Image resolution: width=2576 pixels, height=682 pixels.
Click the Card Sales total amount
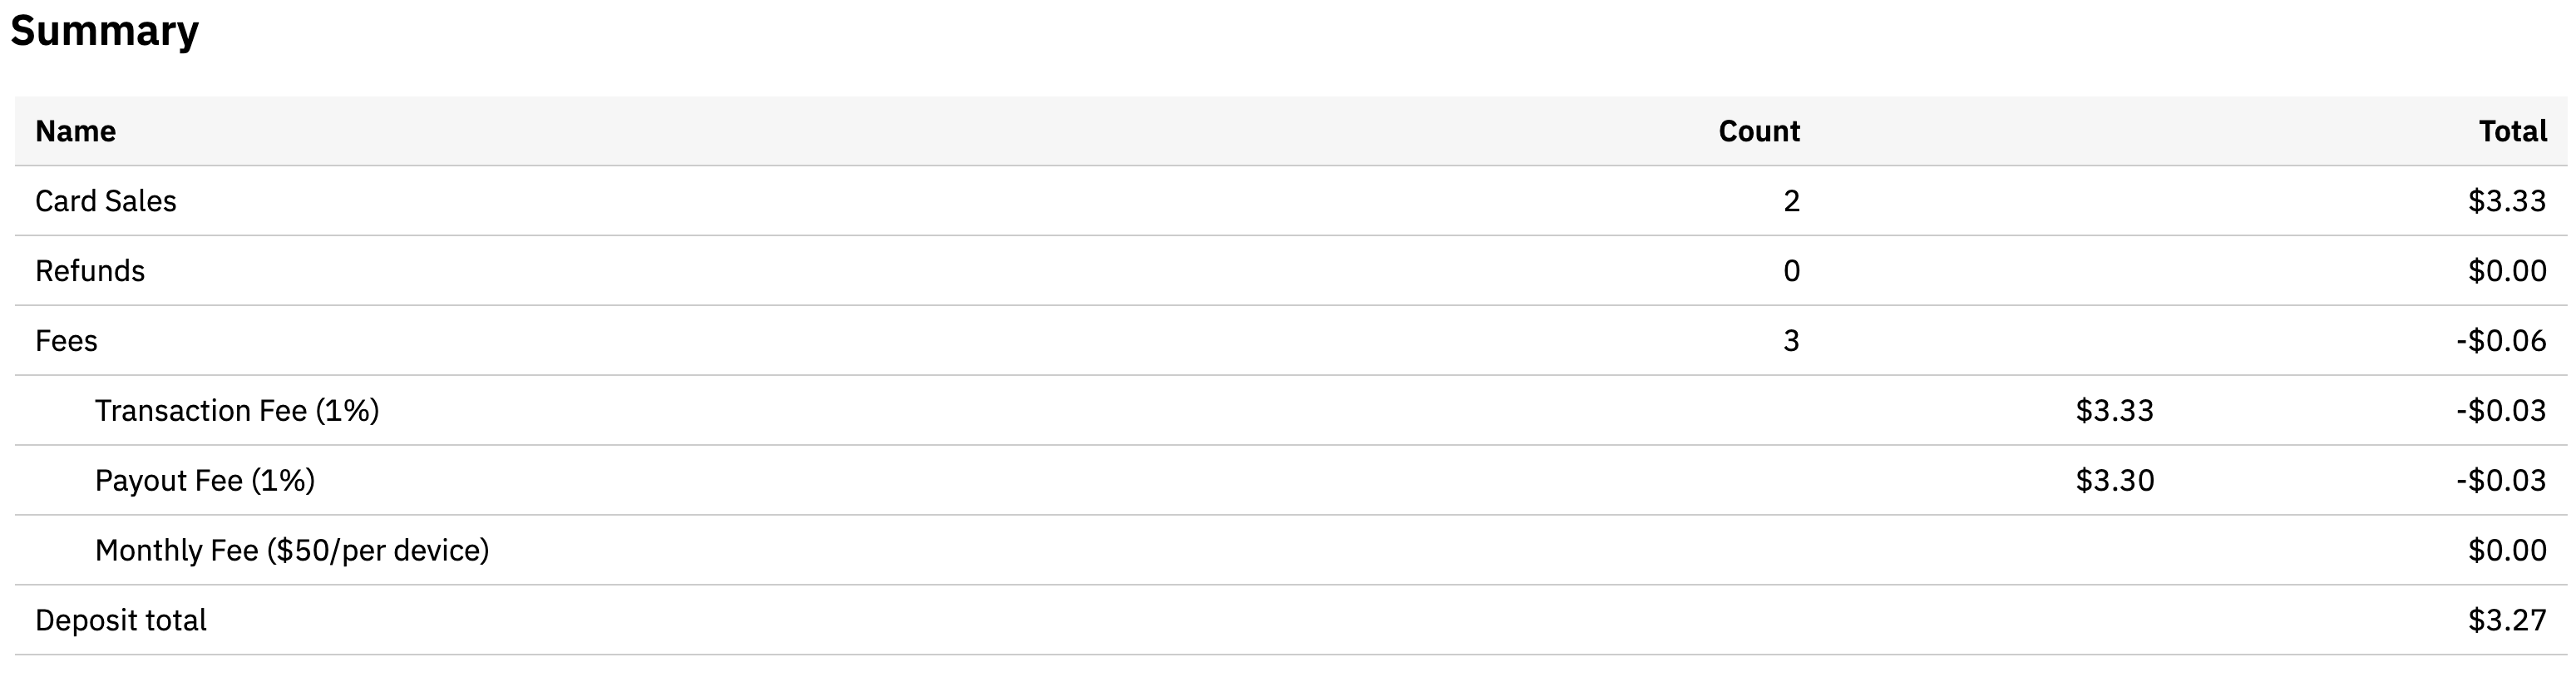2506,201
